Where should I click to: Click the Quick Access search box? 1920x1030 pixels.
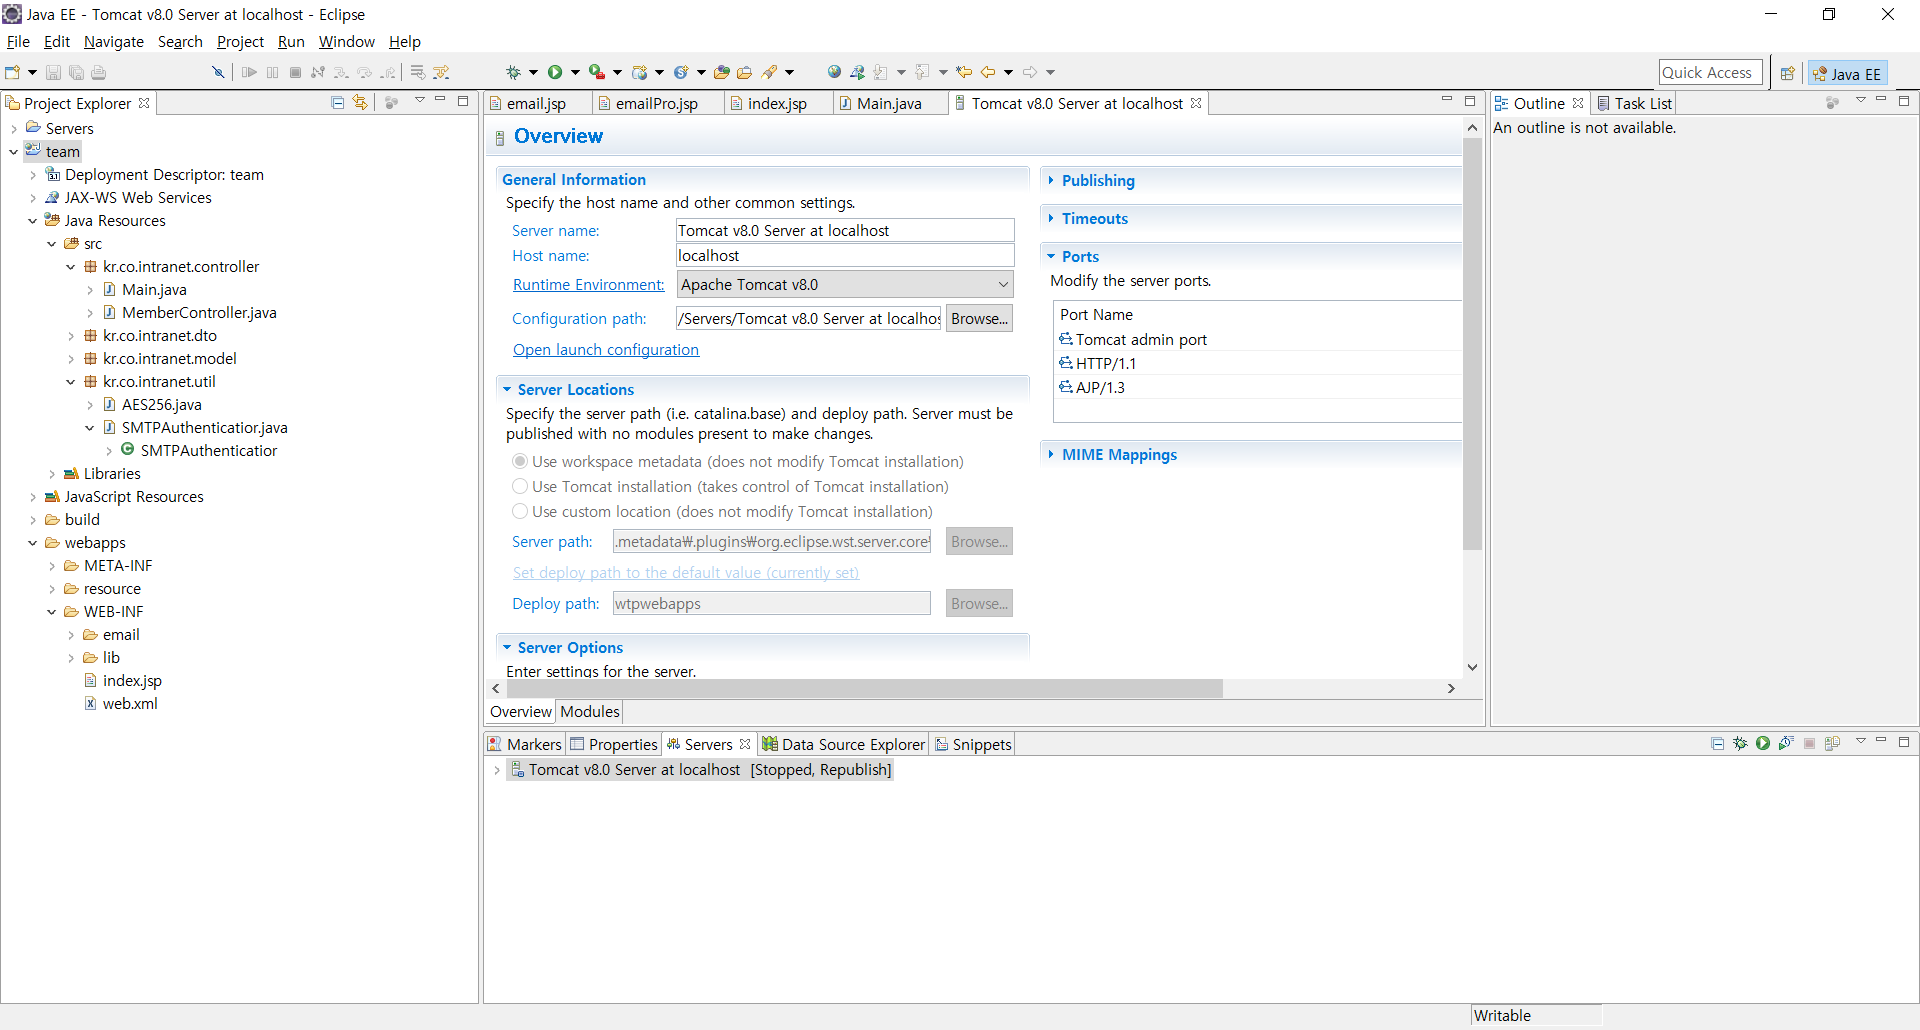[1710, 72]
